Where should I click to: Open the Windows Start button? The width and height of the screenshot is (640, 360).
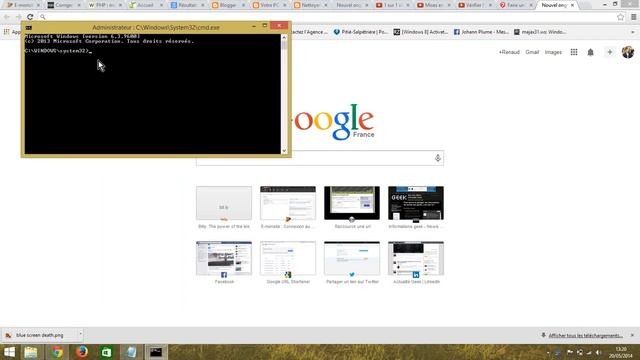coord(9,352)
